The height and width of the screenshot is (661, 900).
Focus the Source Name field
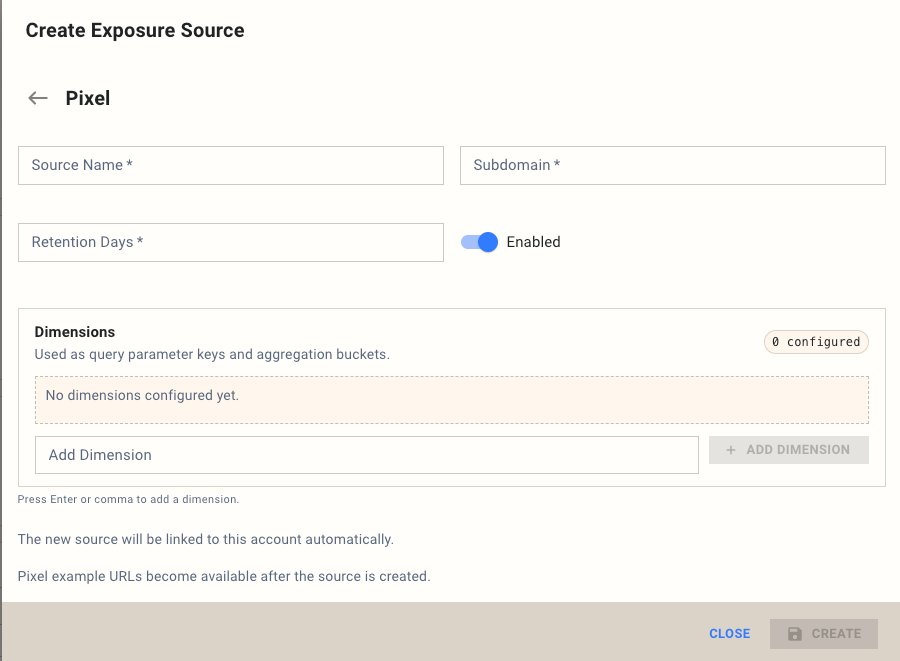pos(231,165)
